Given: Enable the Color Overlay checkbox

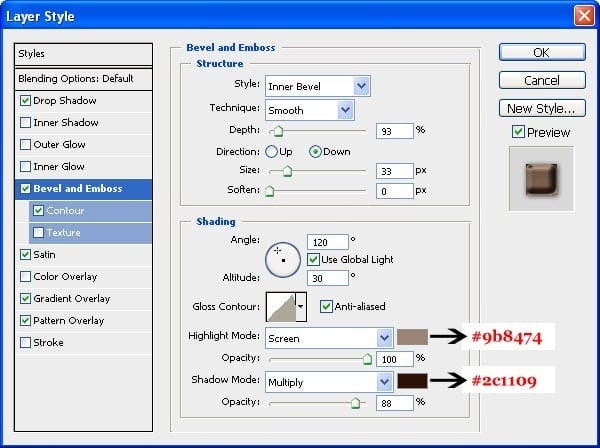Looking at the screenshot, I should coord(25,277).
